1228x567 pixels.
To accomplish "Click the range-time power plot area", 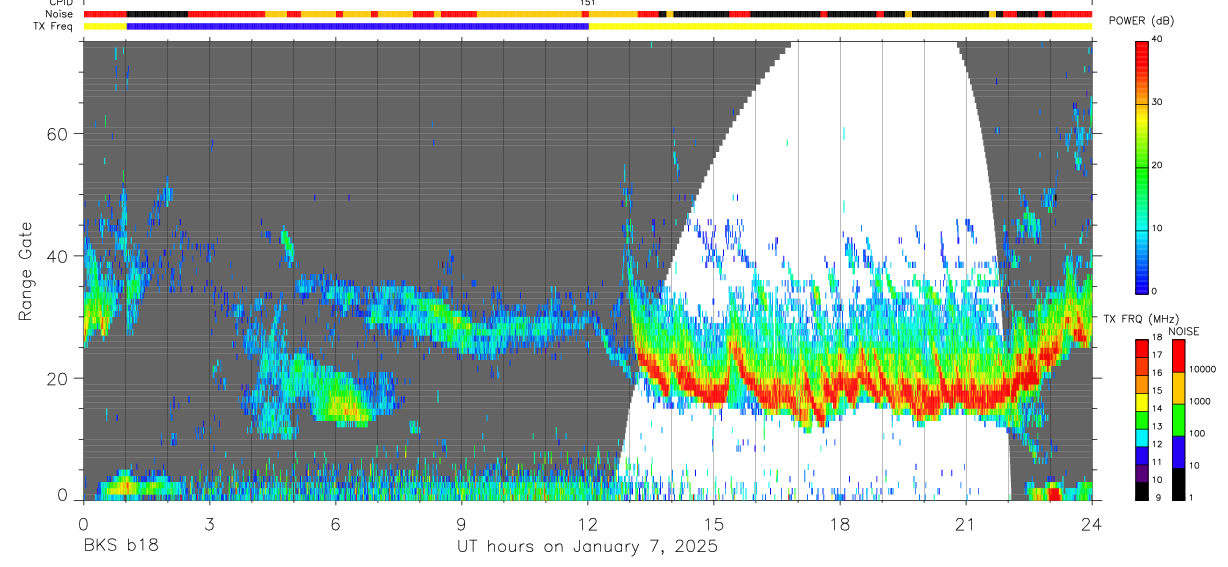I will 587,270.
